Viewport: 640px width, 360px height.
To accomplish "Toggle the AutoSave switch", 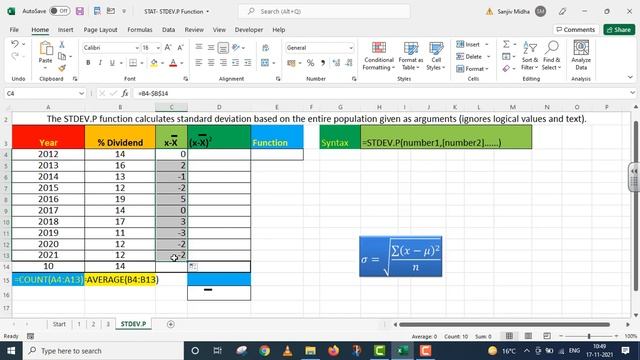I will (x=60, y=11).
